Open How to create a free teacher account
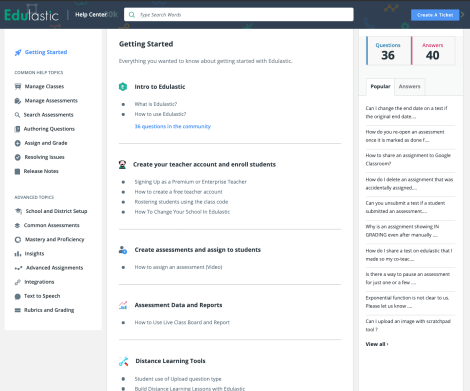The image size is (470, 391). pos(178,192)
